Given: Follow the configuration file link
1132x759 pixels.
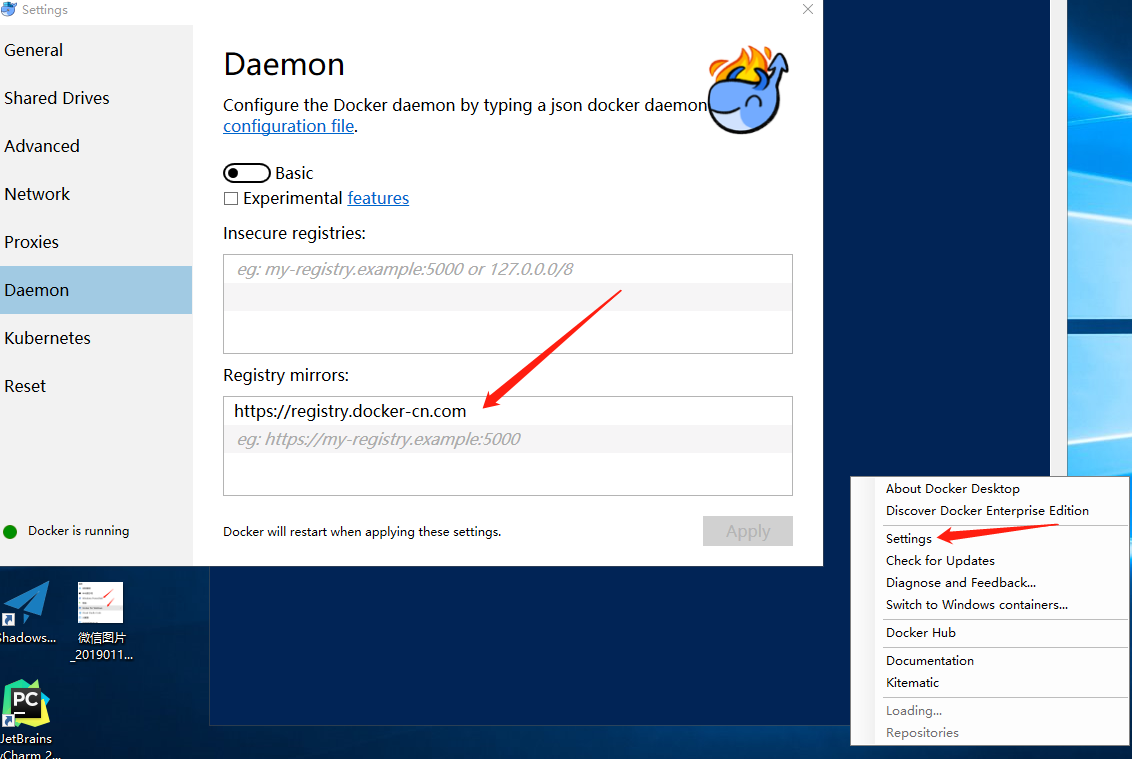Looking at the screenshot, I should pos(289,126).
